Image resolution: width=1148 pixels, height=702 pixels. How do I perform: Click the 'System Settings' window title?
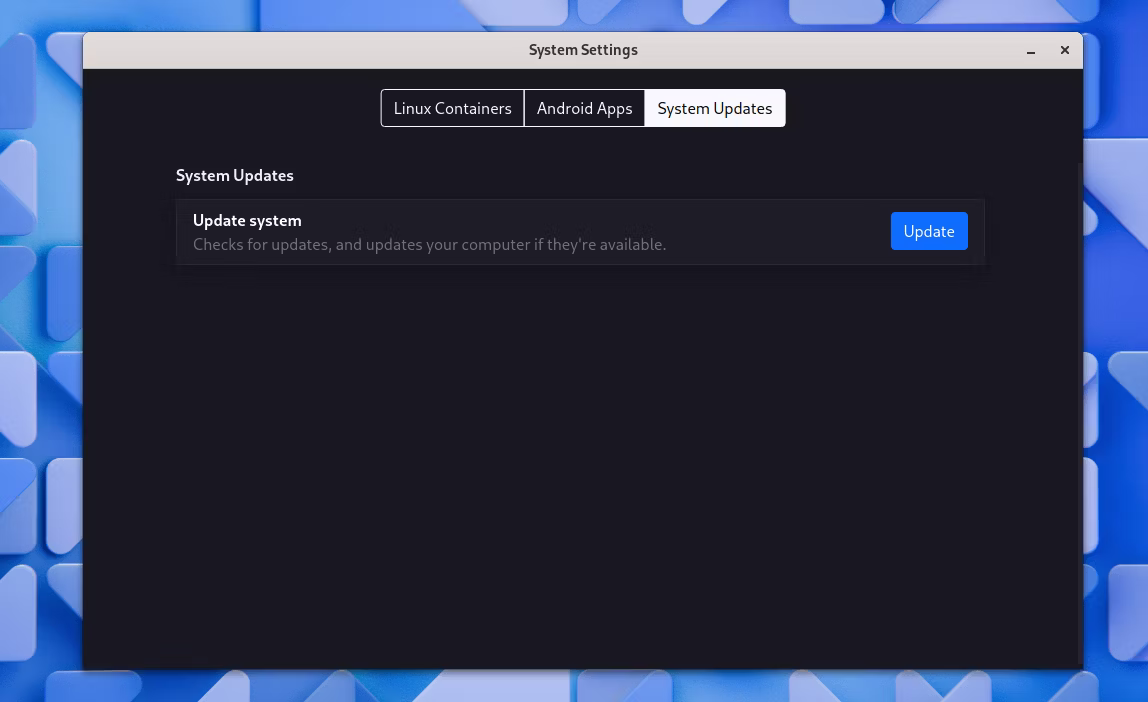(583, 50)
